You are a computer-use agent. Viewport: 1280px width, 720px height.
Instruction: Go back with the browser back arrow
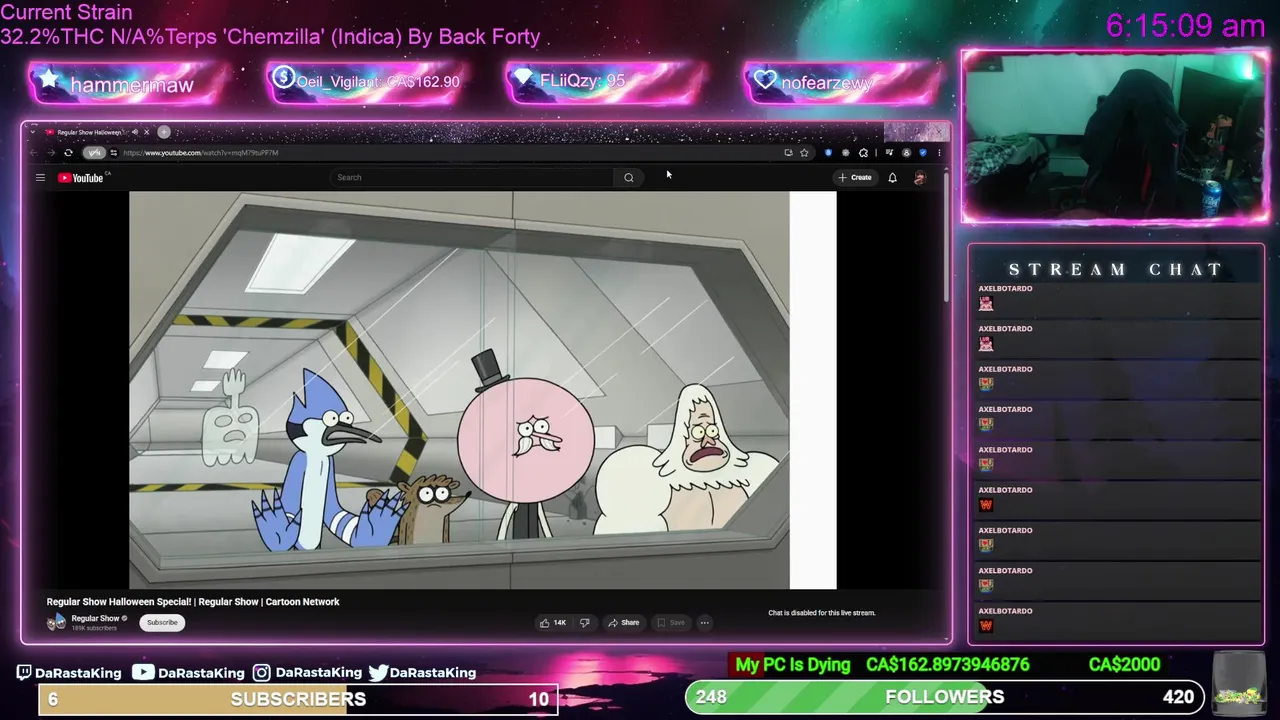coord(34,152)
